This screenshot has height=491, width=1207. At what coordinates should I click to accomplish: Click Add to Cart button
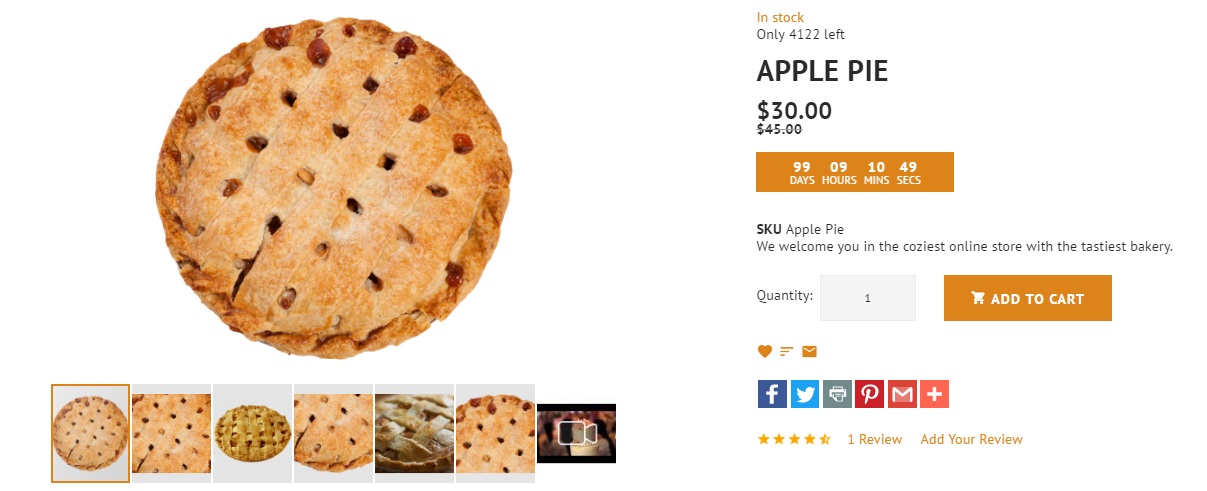(1028, 298)
